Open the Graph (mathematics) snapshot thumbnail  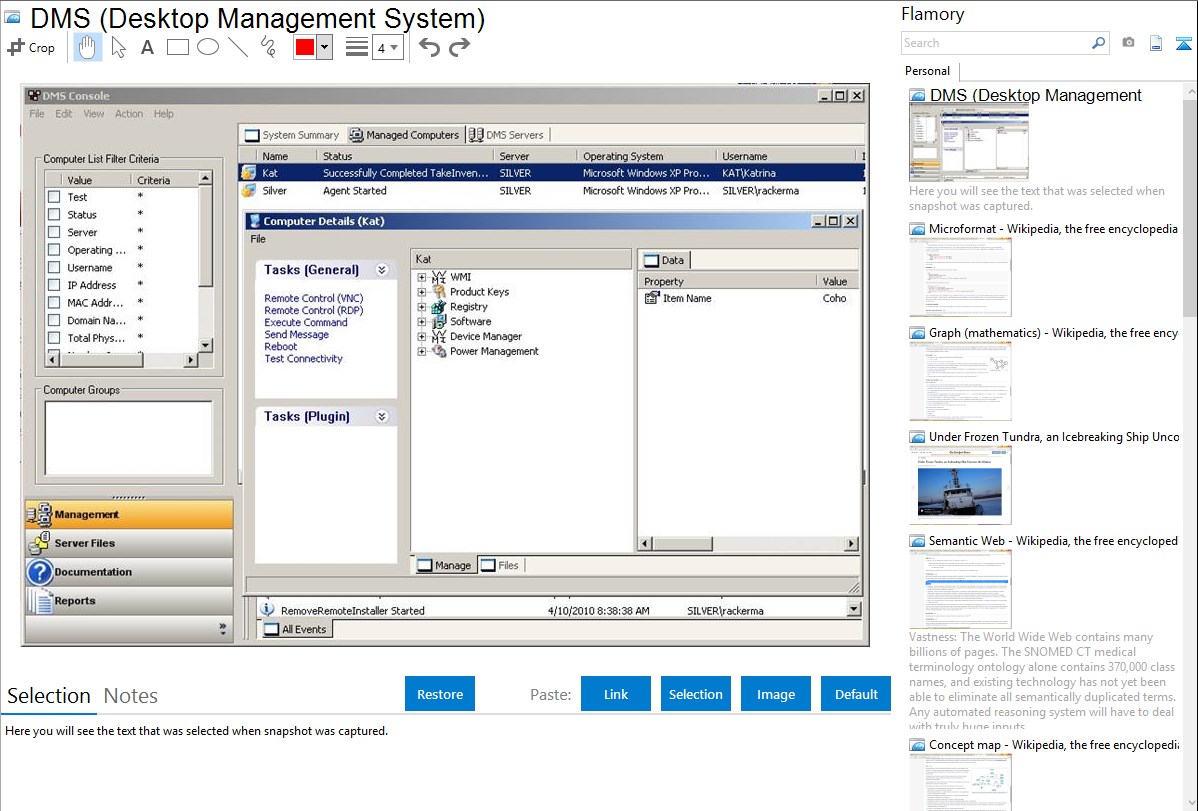pos(960,381)
